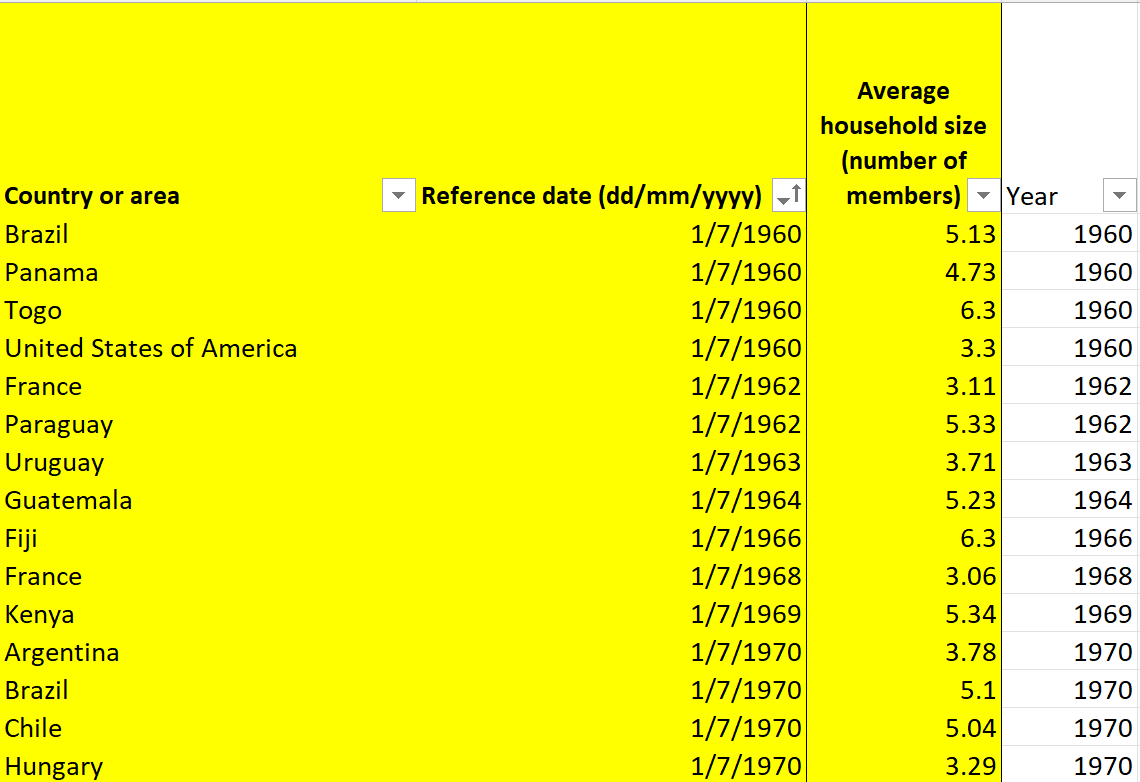Image resolution: width=1140 pixels, height=782 pixels.
Task: Click the Chile country cell
Action: click(x=33, y=729)
